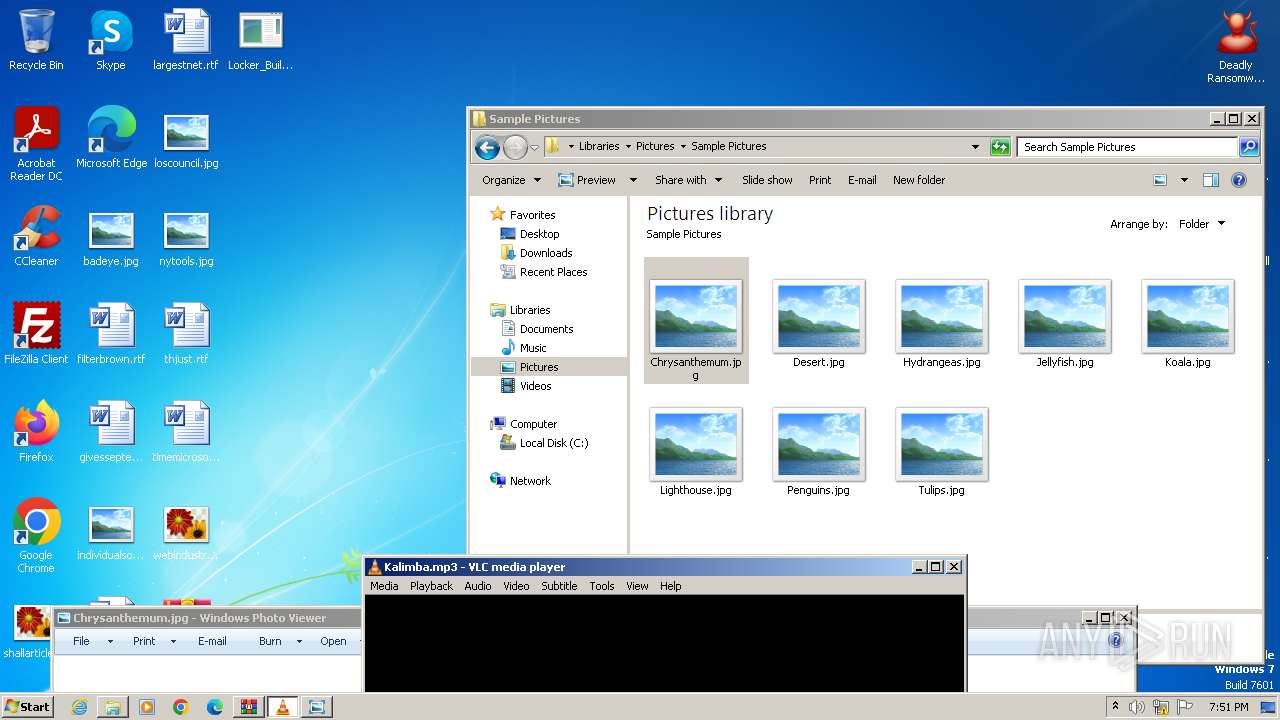1280x720 pixels.
Task: Open the address bar history dropdown arrow
Action: 975,147
